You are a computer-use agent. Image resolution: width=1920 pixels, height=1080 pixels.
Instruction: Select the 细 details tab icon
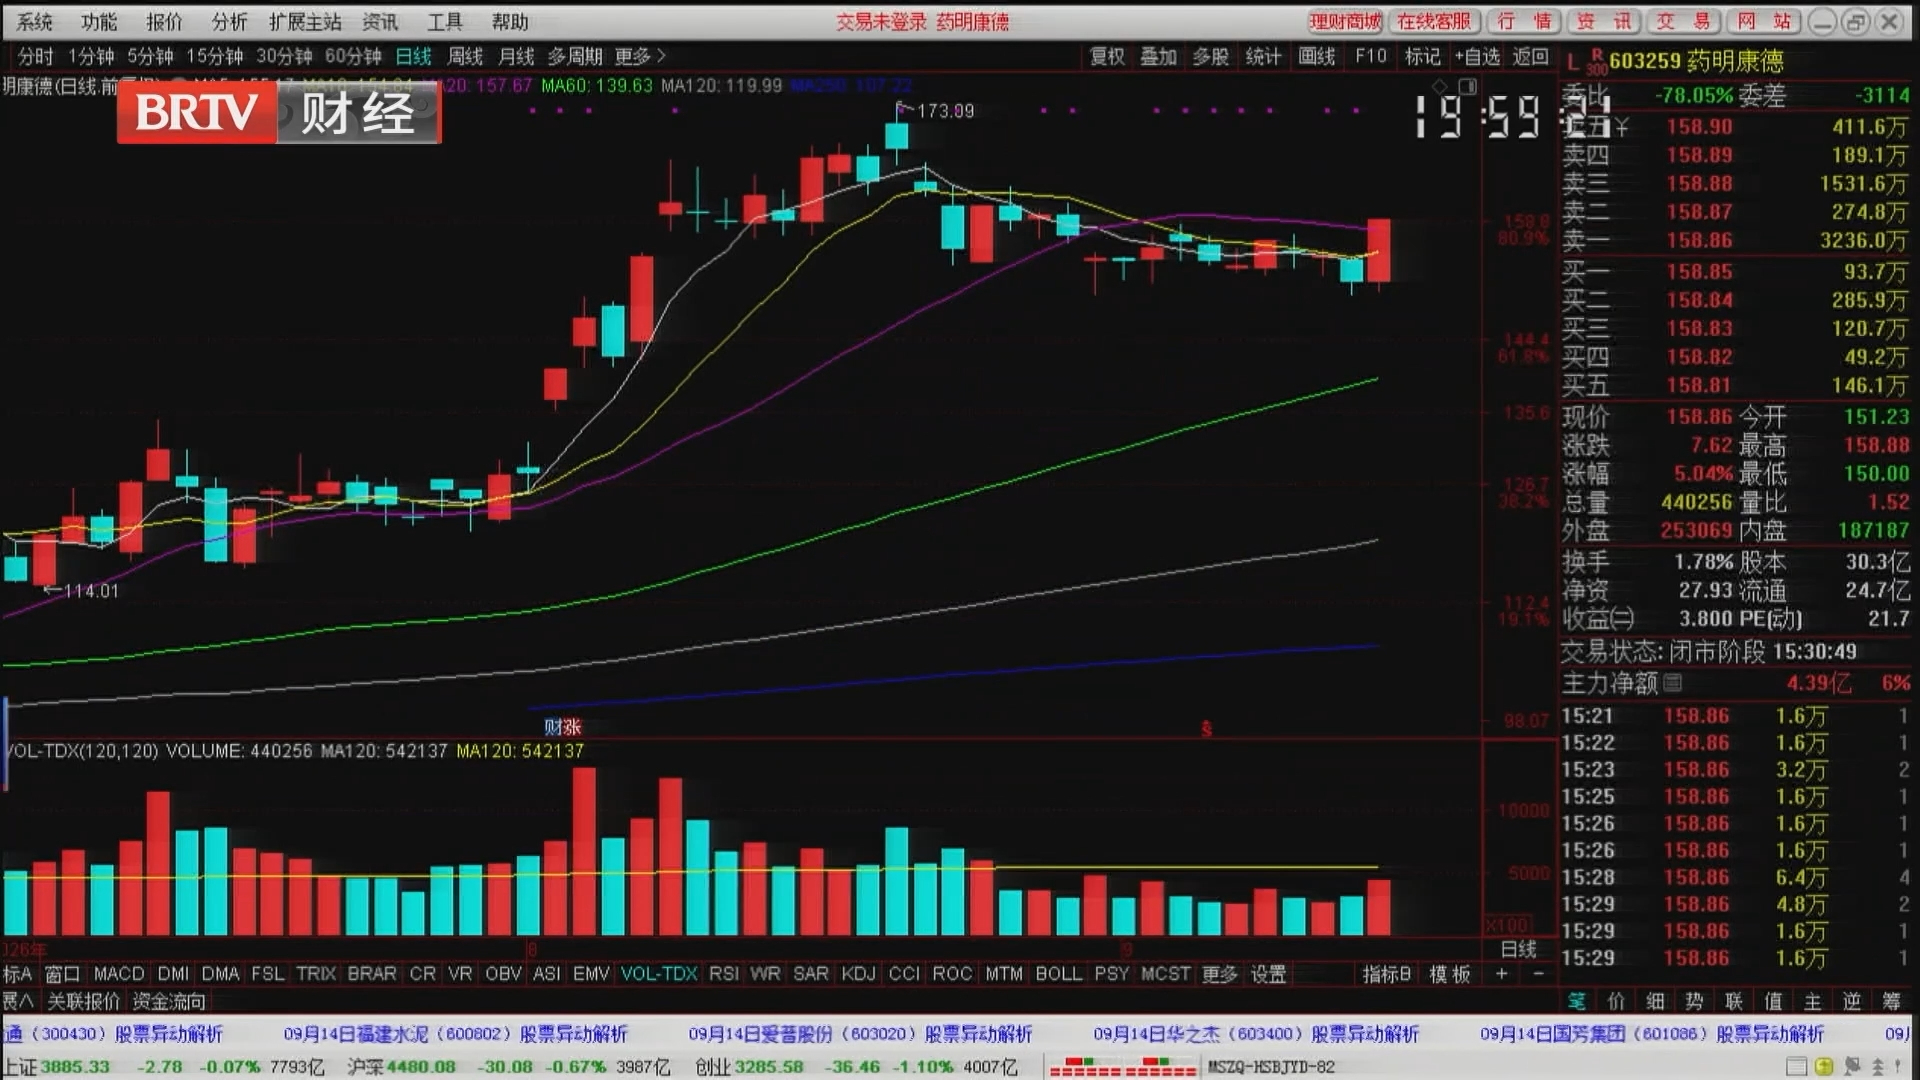pos(1656,1001)
